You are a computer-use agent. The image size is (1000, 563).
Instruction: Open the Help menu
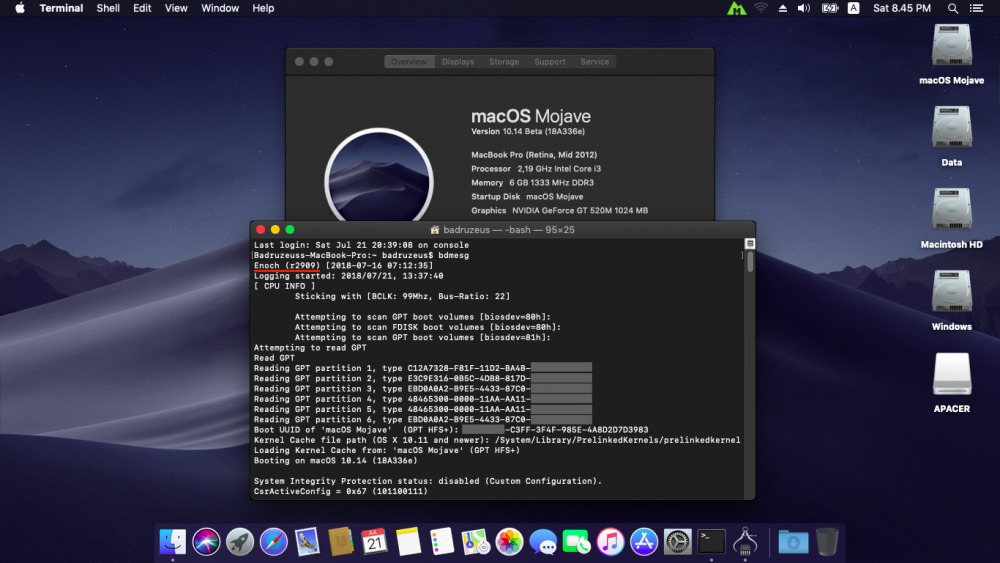click(x=263, y=8)
